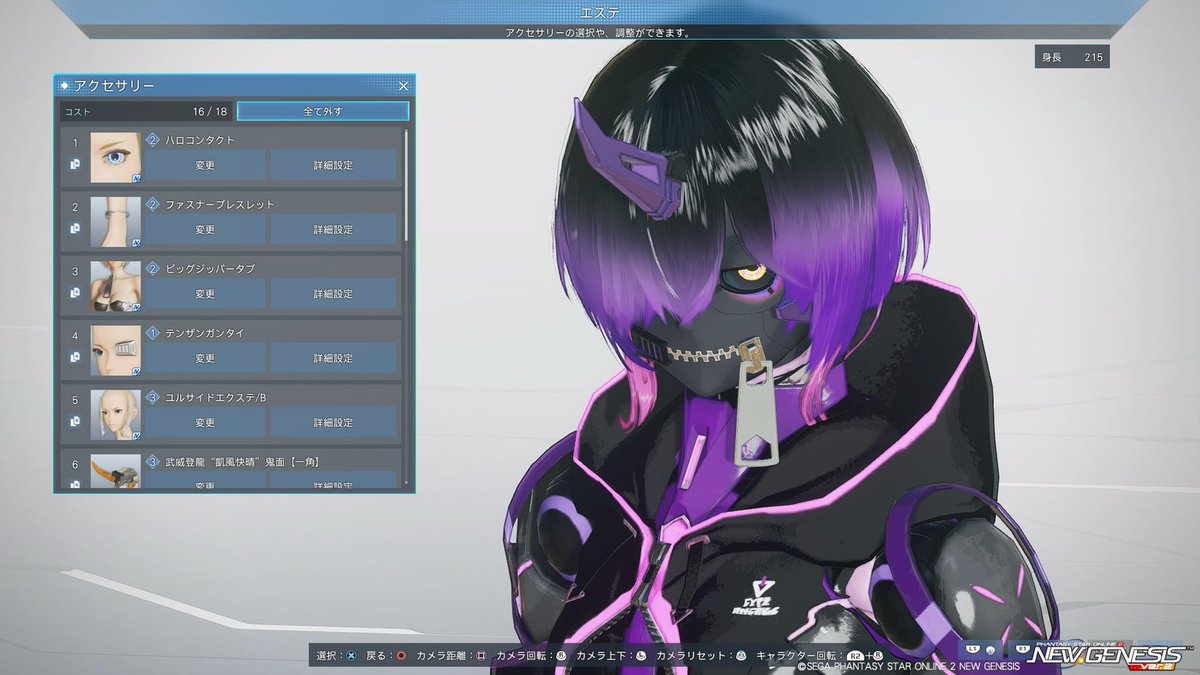Click the 選択 hint label
1200x675 pixels.
(x=326, y=656)
